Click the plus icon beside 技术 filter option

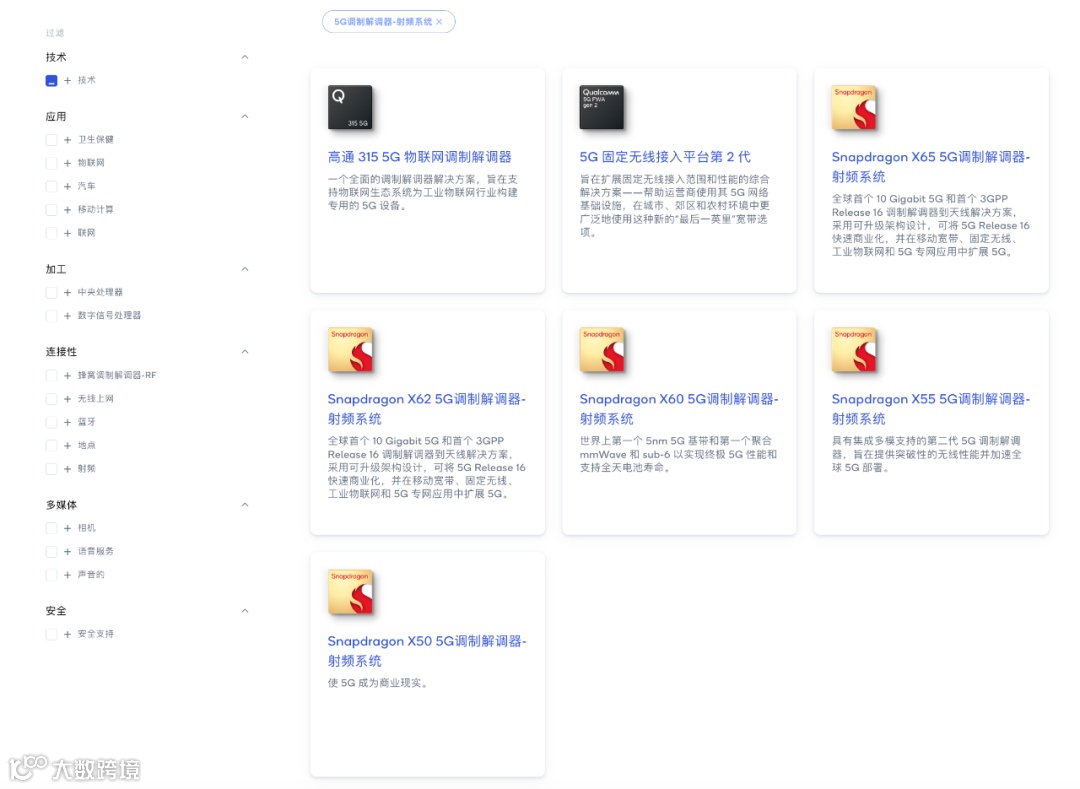[68, 81]
